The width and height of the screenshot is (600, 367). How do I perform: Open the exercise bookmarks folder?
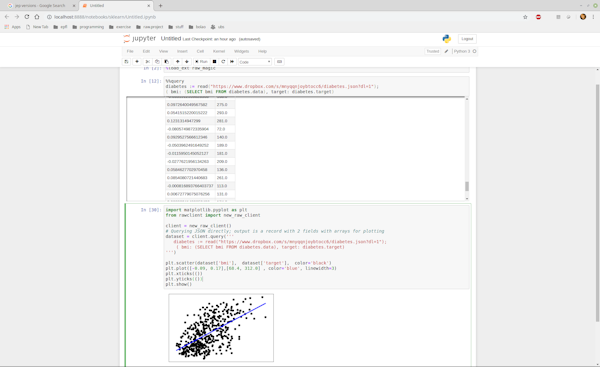[120, 27]
